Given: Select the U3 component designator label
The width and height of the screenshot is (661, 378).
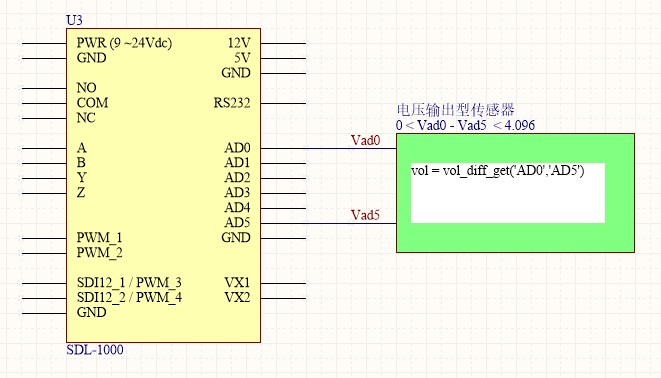Looking at the screenshot, I should click(74, 20).
